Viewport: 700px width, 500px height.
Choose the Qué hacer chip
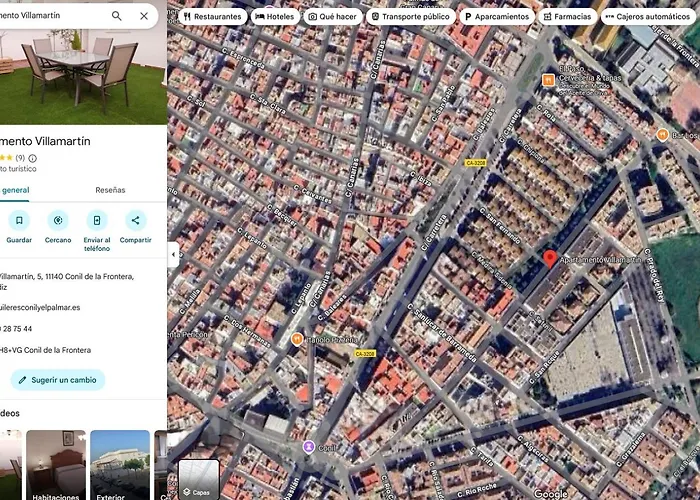click(x=333, y=17)
